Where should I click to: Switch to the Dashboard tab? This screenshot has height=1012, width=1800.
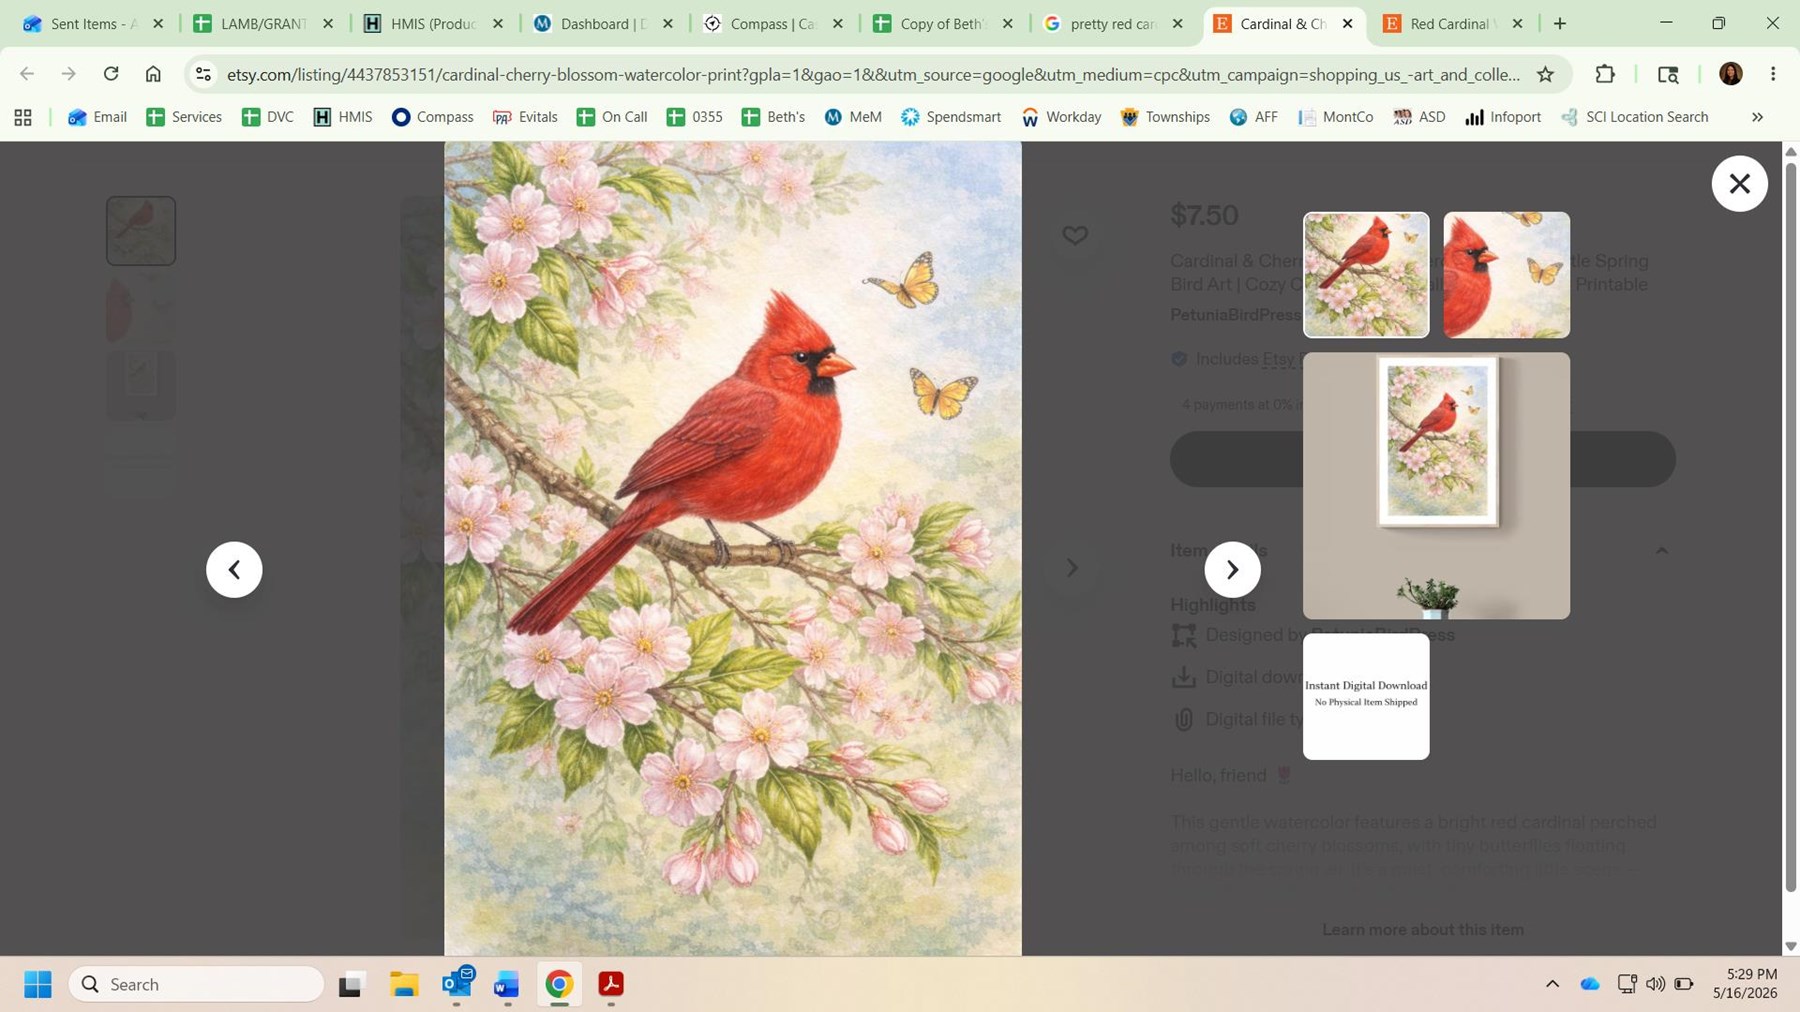(x=603, y=24)
